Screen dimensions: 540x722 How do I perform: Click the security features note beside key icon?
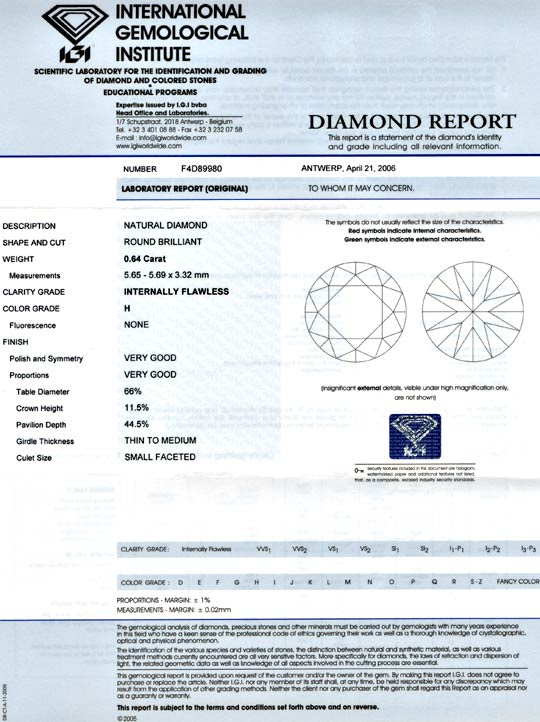pos(415,474)
